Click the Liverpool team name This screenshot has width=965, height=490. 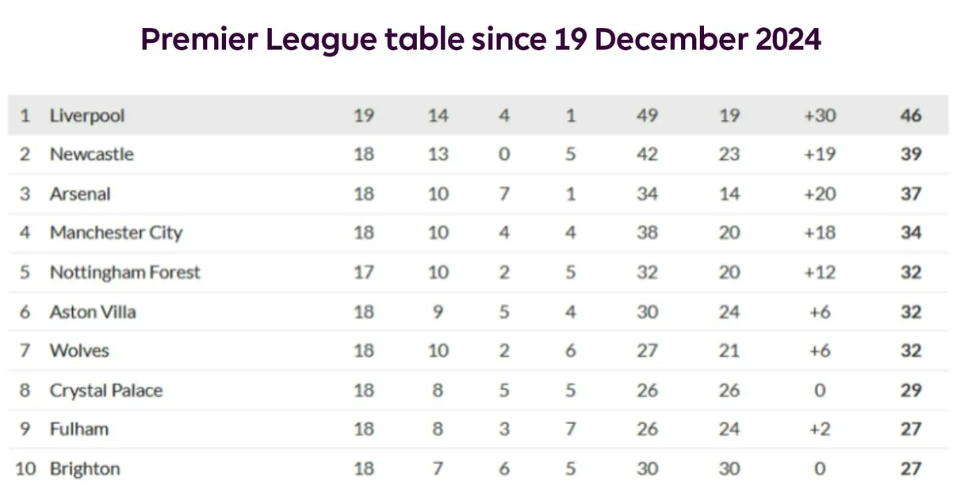[x=87, y=116]
